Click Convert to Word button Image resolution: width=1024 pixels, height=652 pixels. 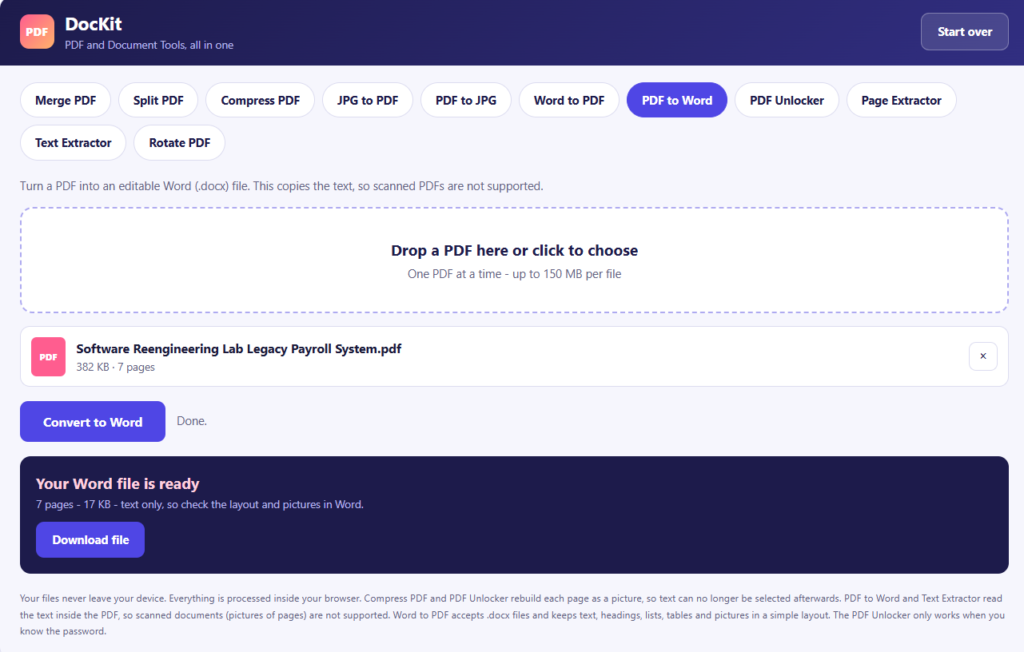pyautogui.click(x=93, y=421)
